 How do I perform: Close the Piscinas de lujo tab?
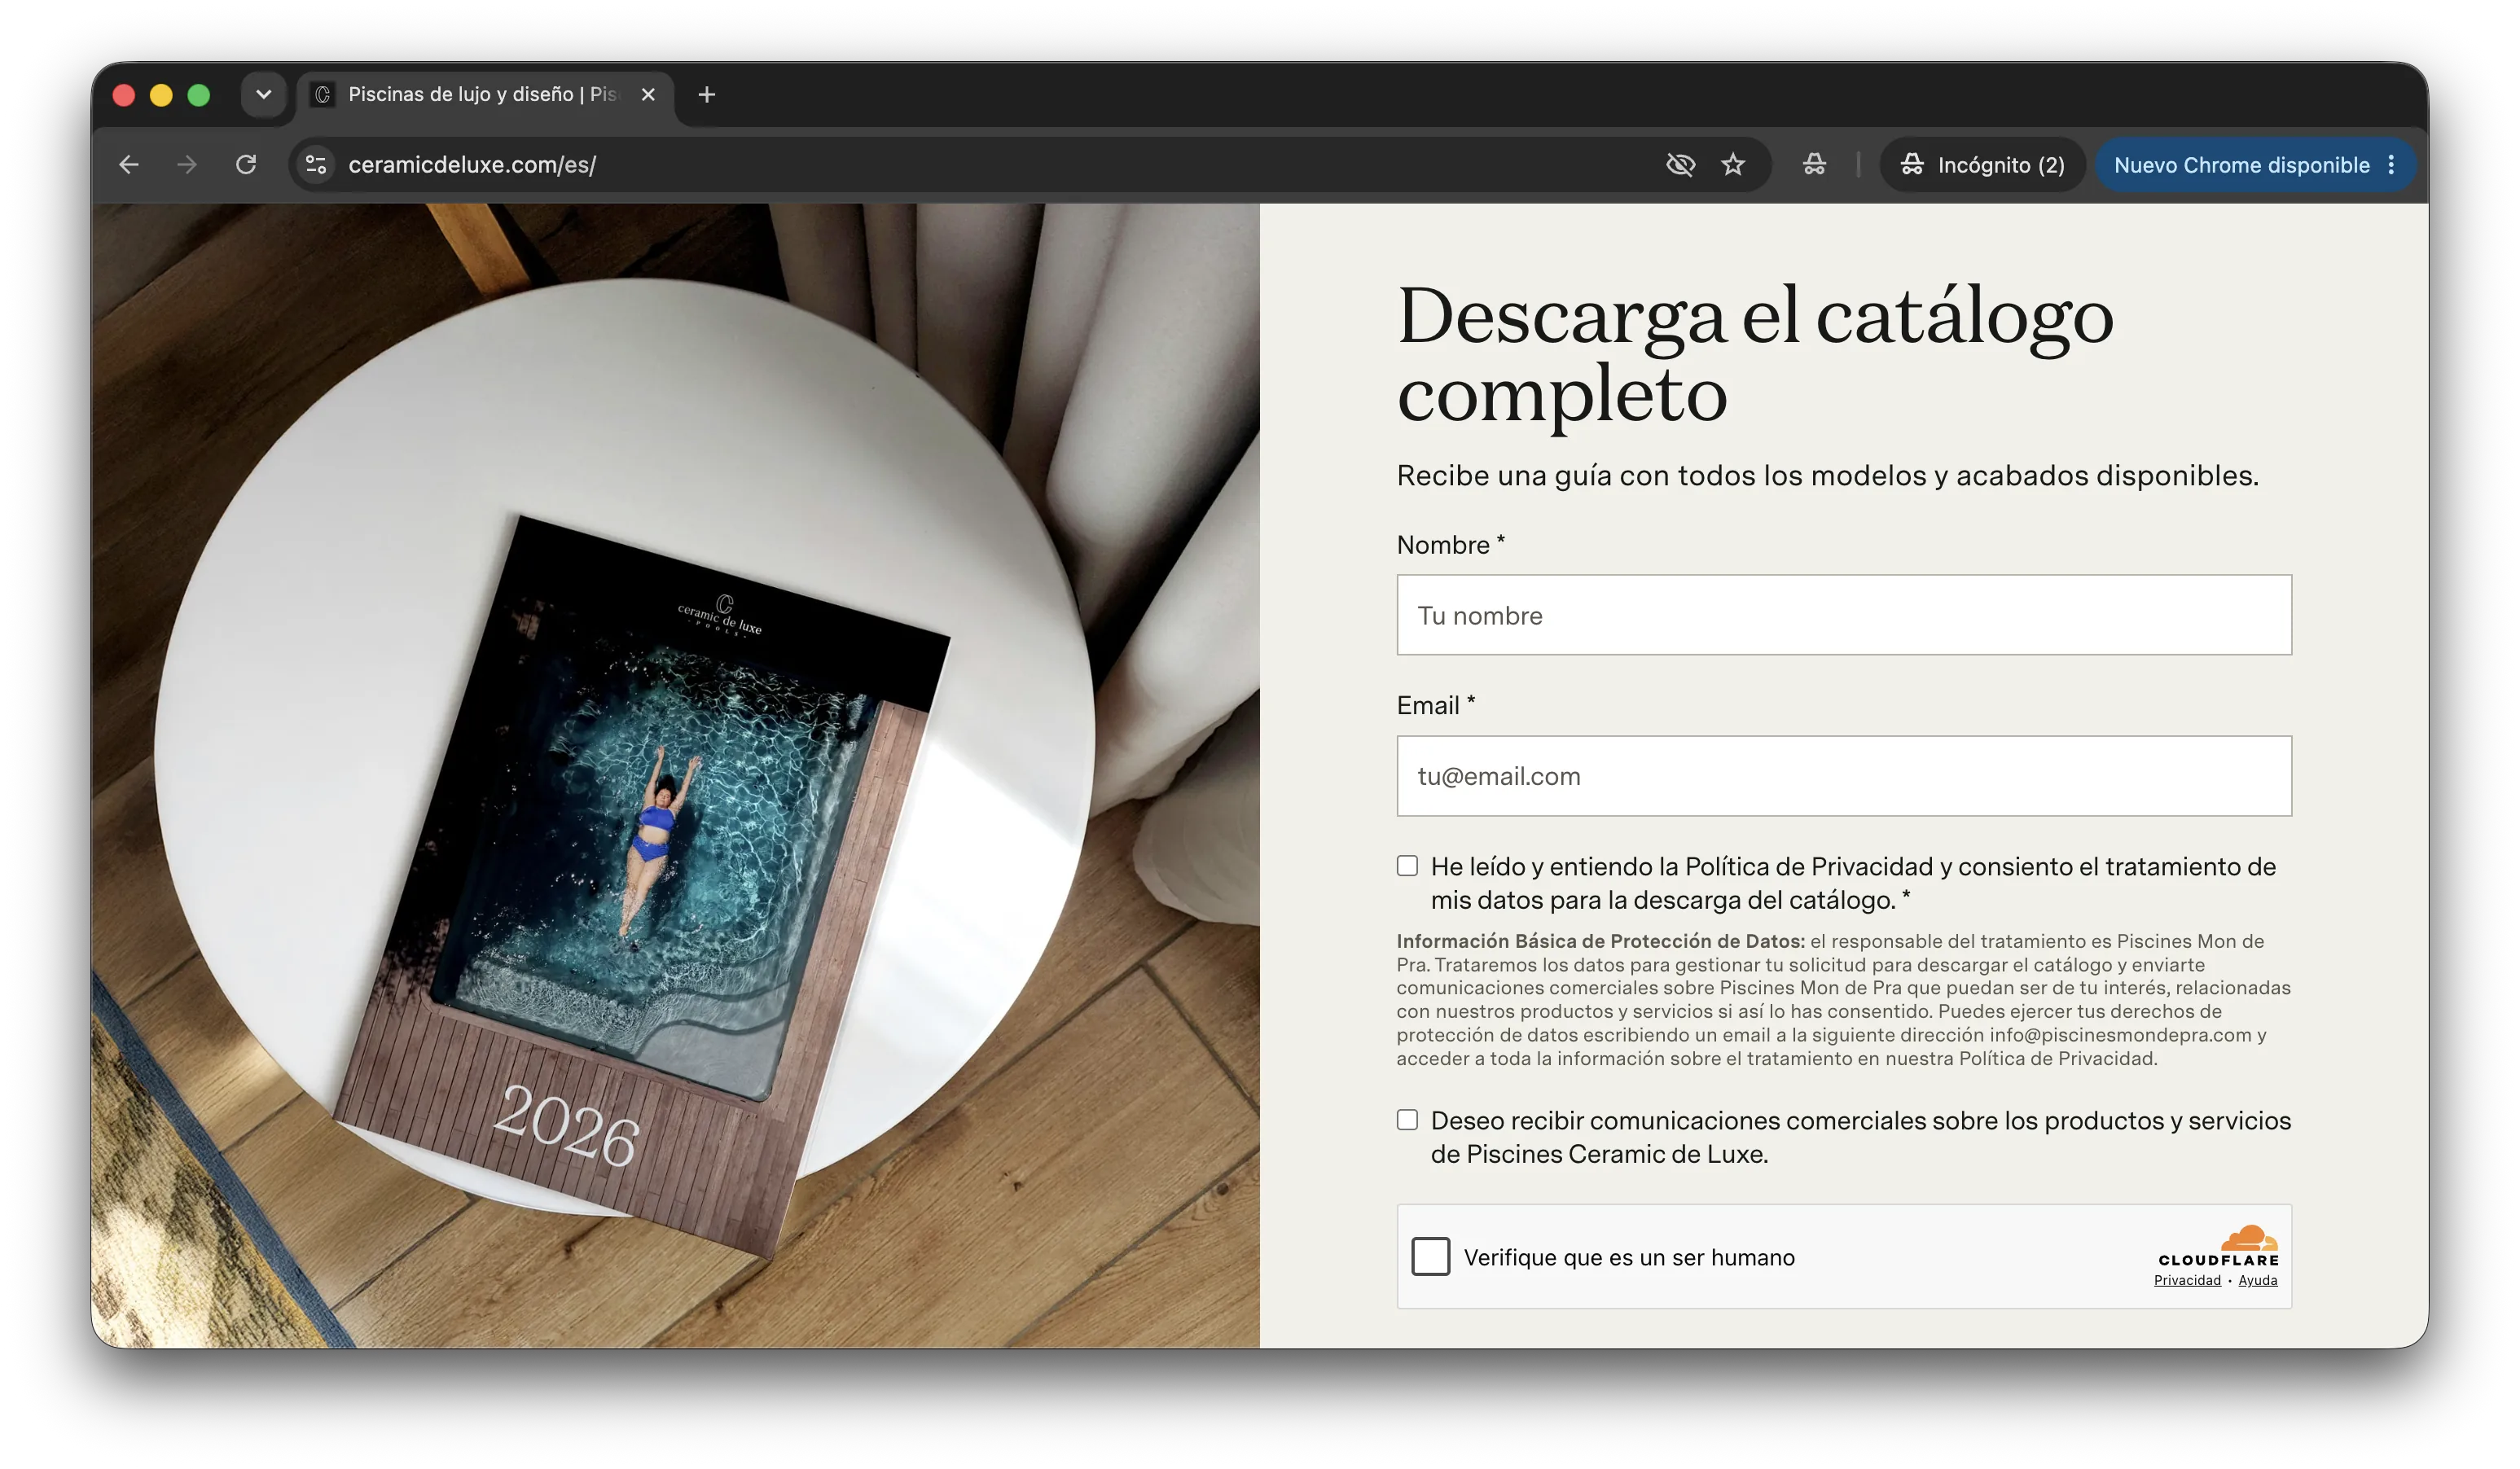tap(648, 95)
